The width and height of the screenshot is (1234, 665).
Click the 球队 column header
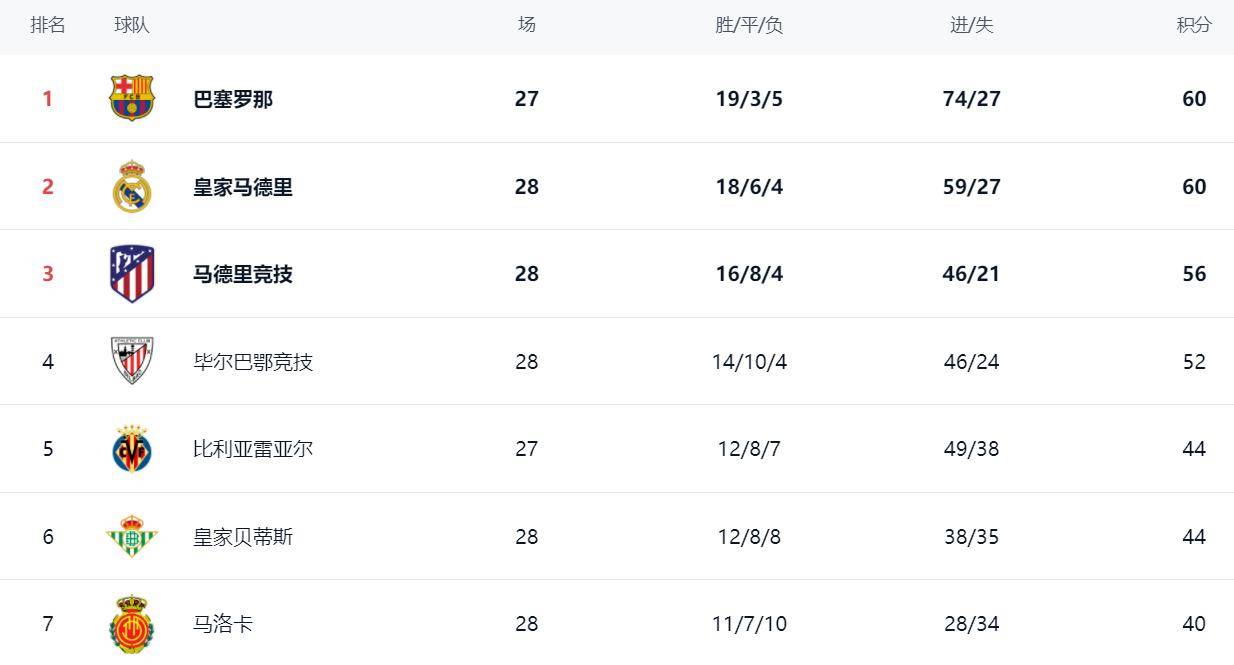click(x=132, y=25)
